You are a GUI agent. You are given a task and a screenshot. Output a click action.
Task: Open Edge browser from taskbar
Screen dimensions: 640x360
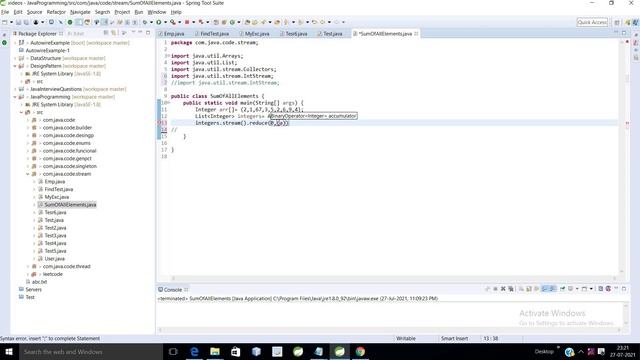(194, 351)
